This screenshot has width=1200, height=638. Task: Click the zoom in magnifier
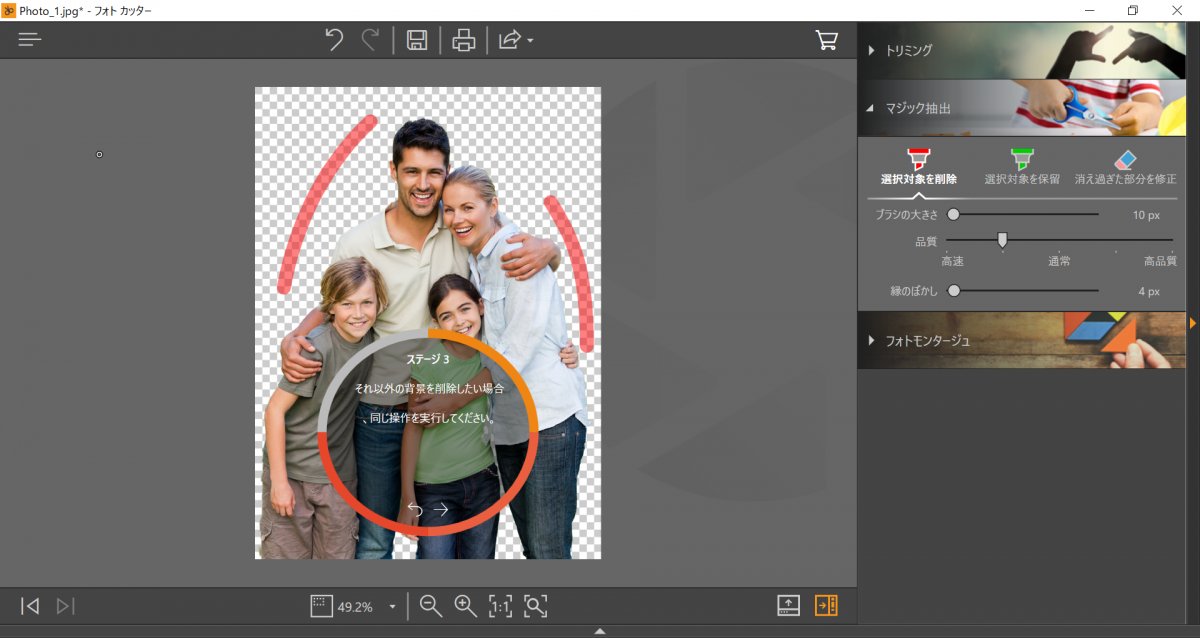465,605
